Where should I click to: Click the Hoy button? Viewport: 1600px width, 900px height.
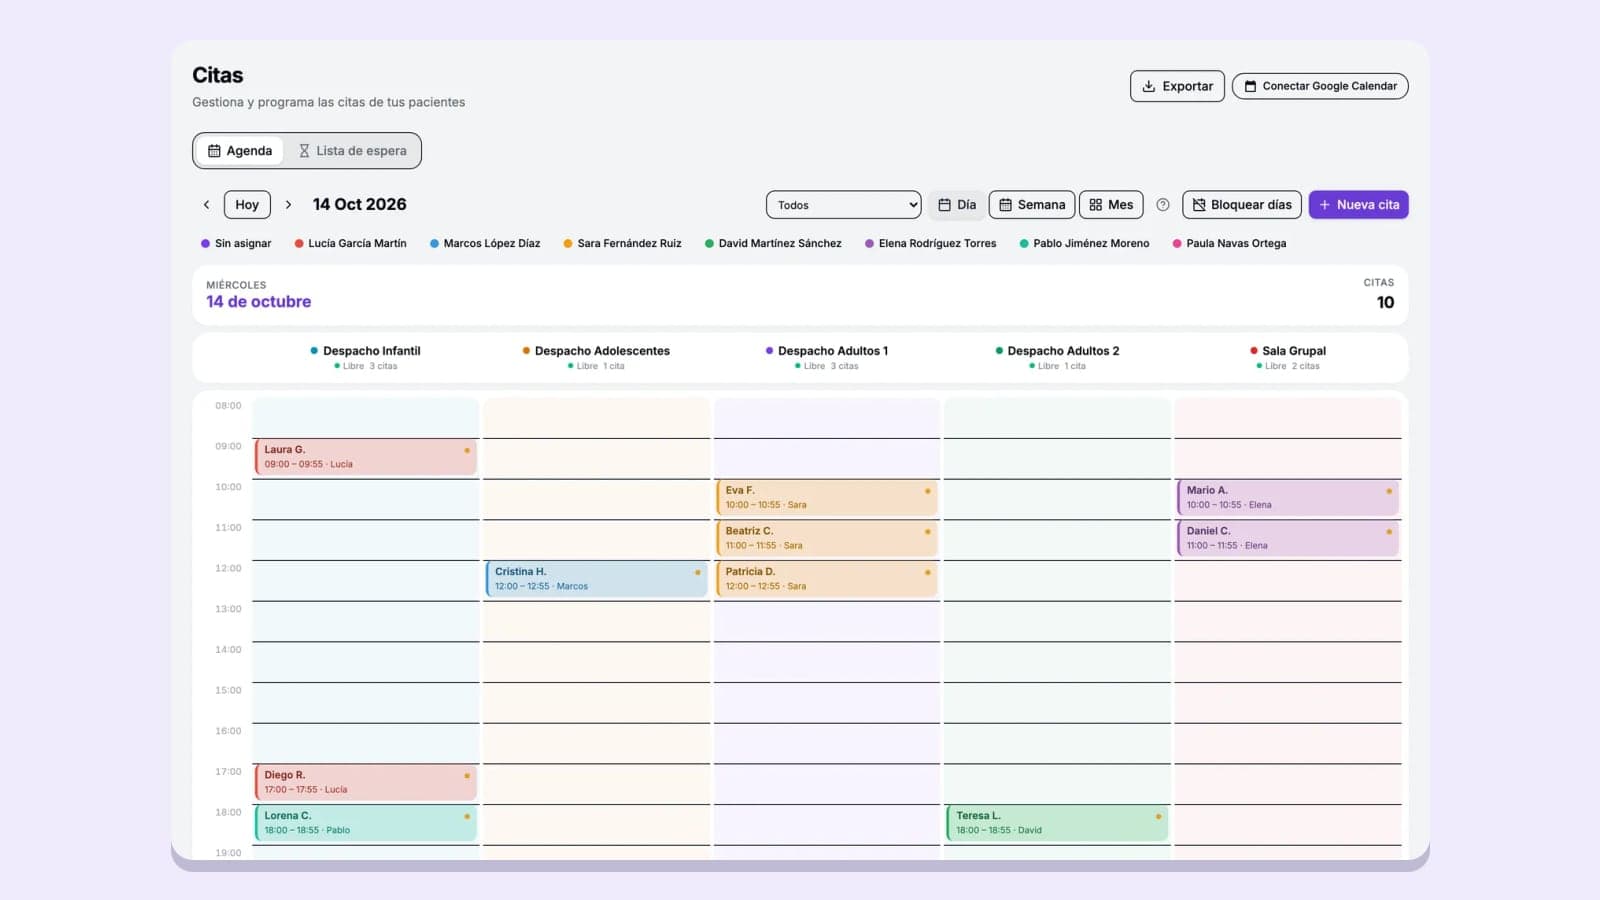[247, 205]
